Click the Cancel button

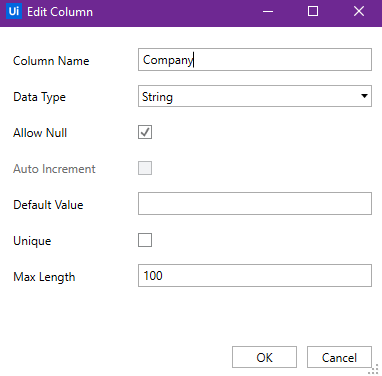click(x=339, y=357)
